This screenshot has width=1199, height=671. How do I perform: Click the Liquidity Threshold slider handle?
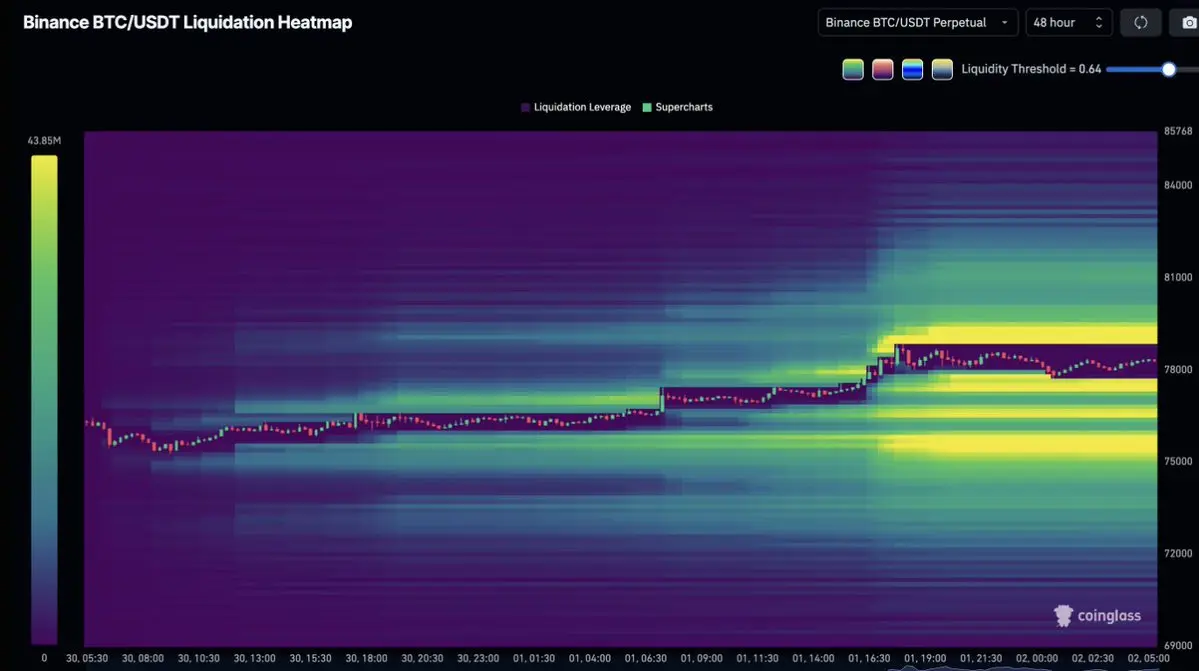[x=1168, y=70]
